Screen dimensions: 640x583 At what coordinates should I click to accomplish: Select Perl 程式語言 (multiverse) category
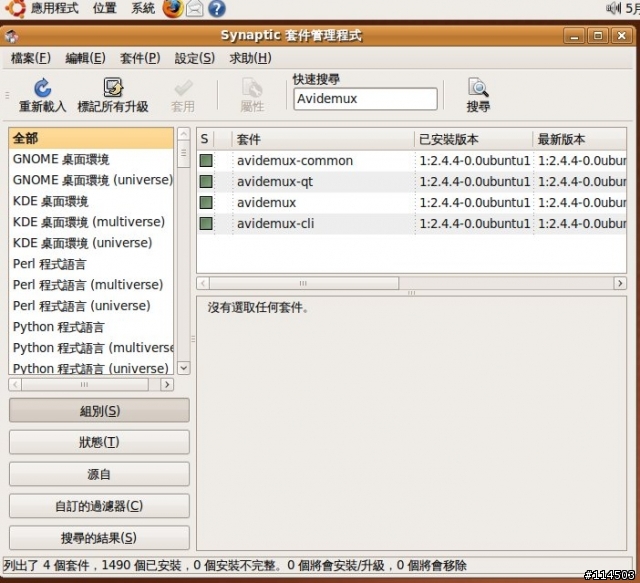91,285
